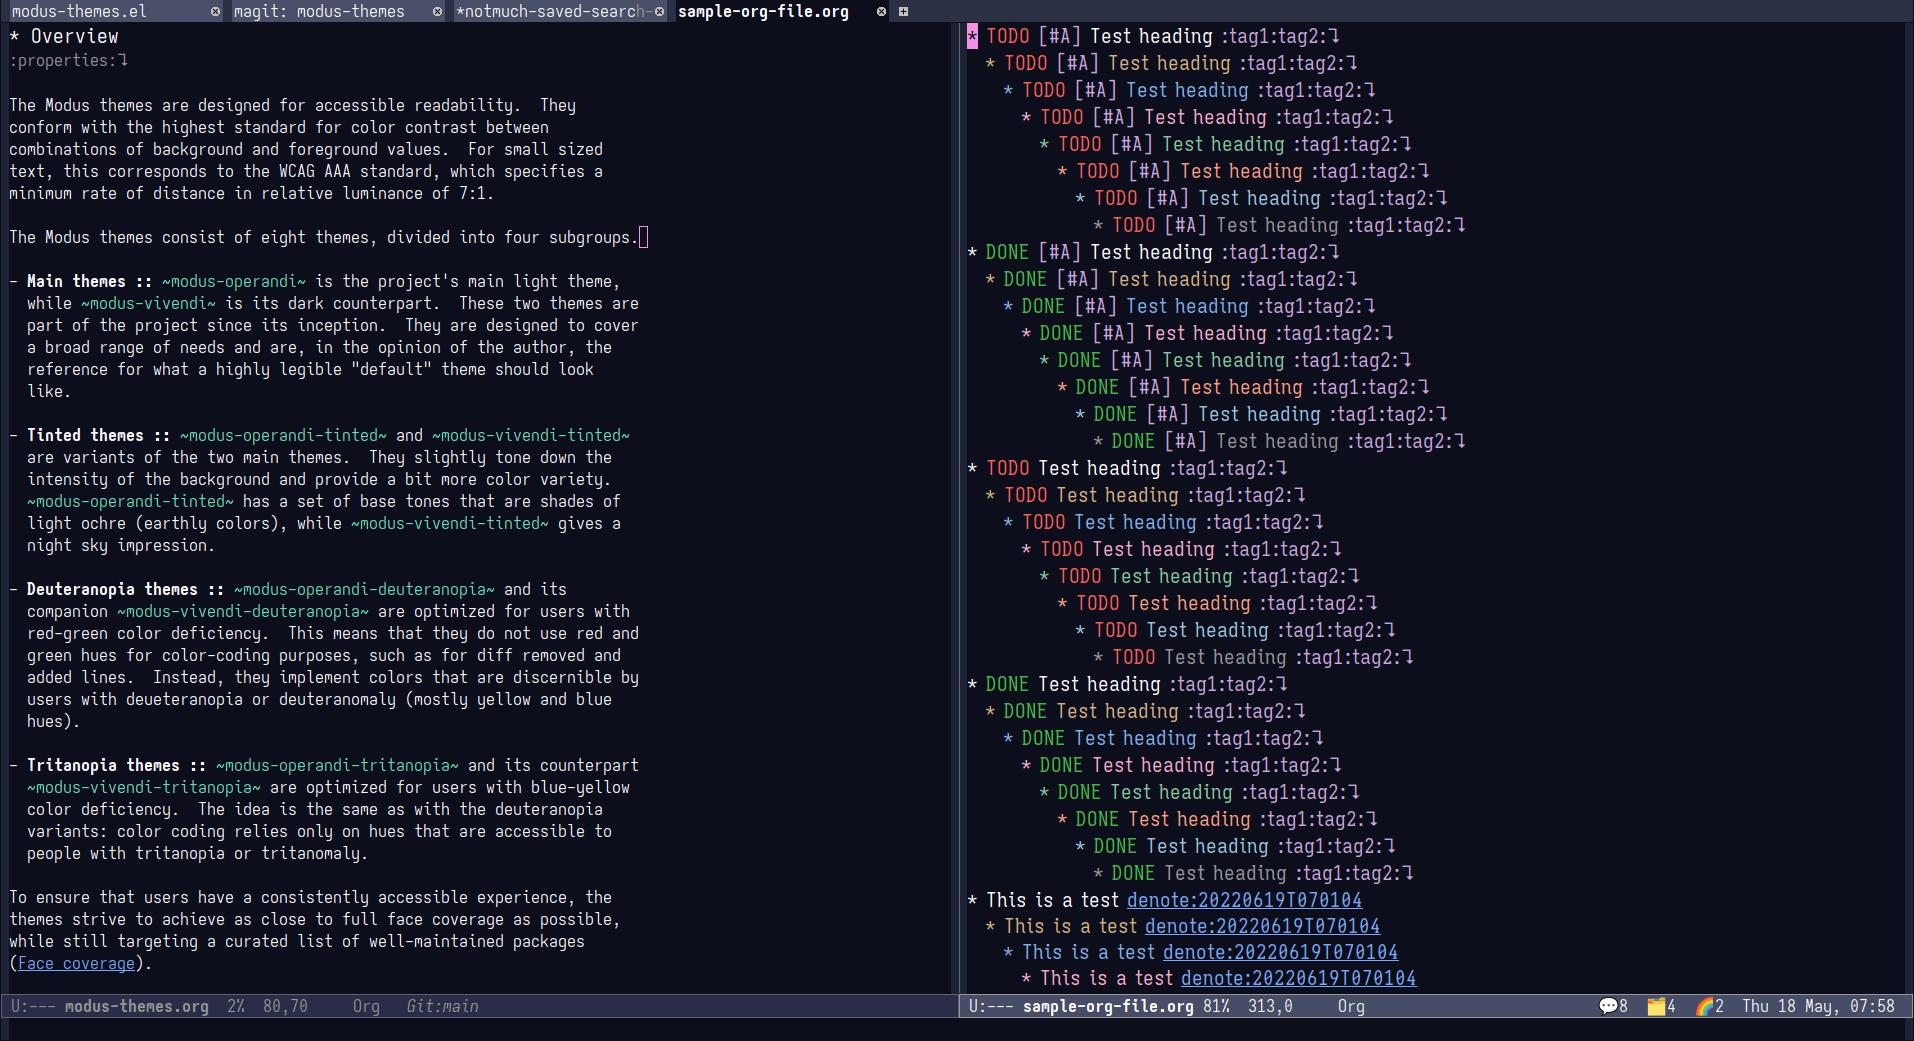The width and height of the screenshot is (1914, 1041).
Task: Click the yellow folder mode-line icon
Action: pos(1656,1006)
